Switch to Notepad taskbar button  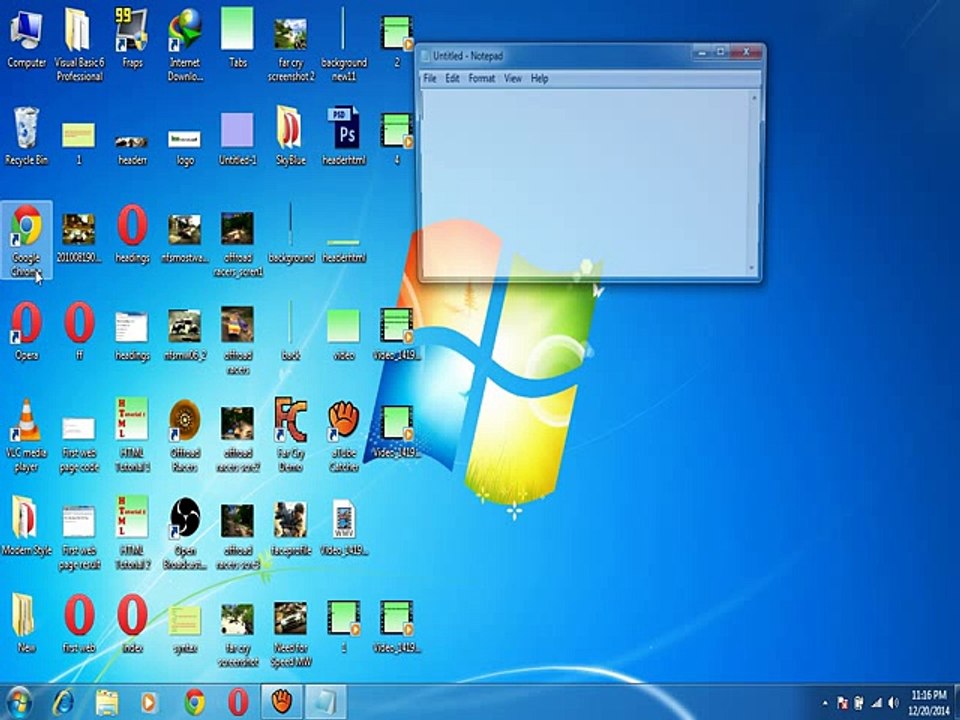325,702
